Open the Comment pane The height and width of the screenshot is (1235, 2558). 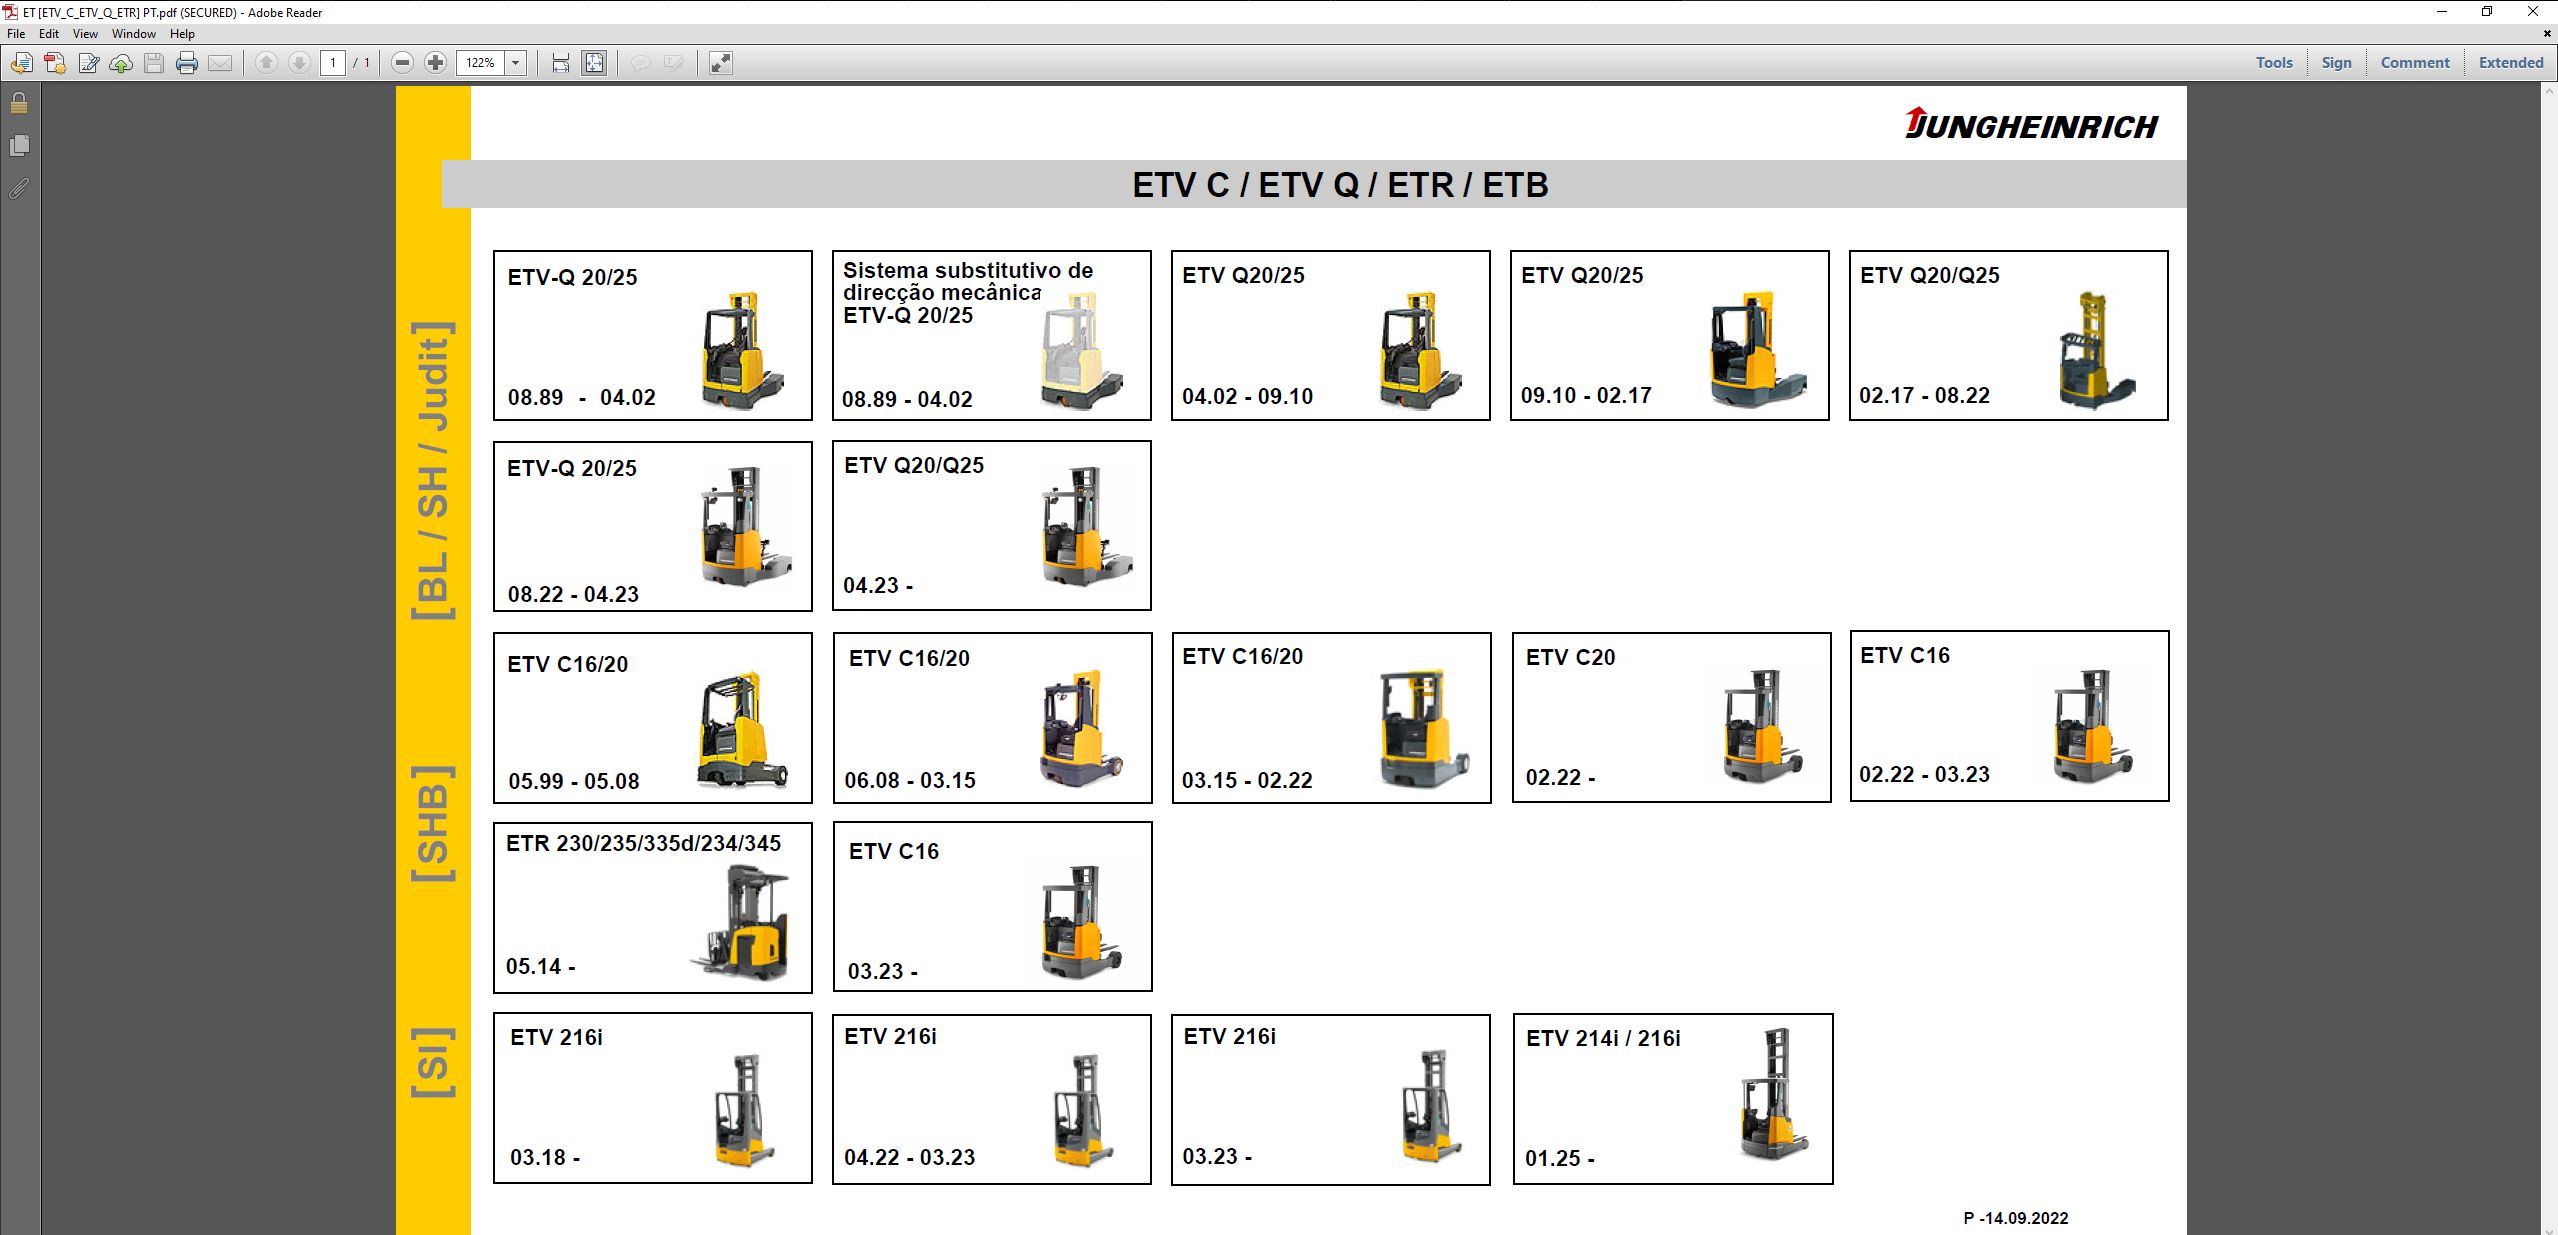point(2414,62)
